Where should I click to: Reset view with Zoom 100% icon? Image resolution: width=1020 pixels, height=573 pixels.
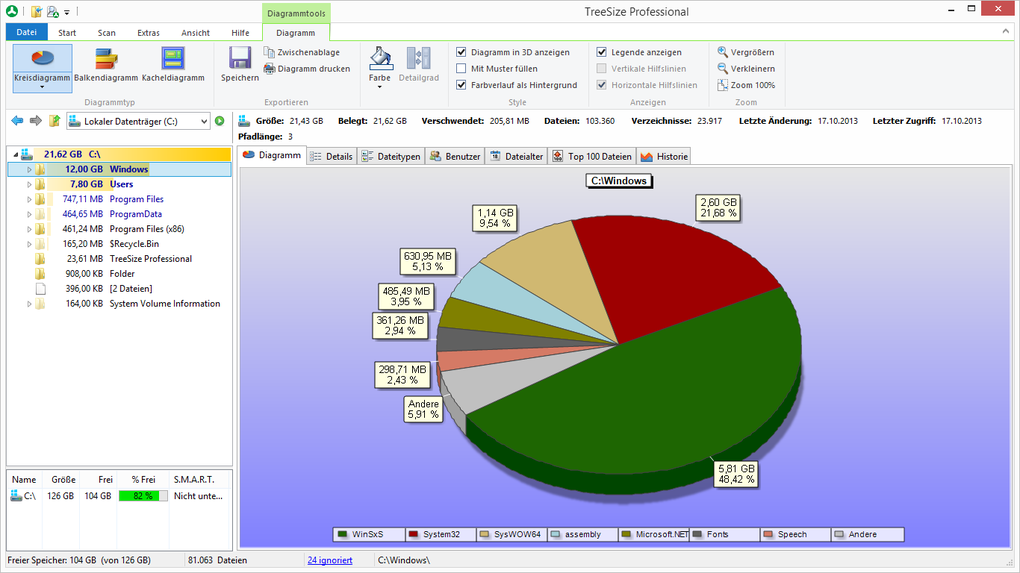click(722, 85)
